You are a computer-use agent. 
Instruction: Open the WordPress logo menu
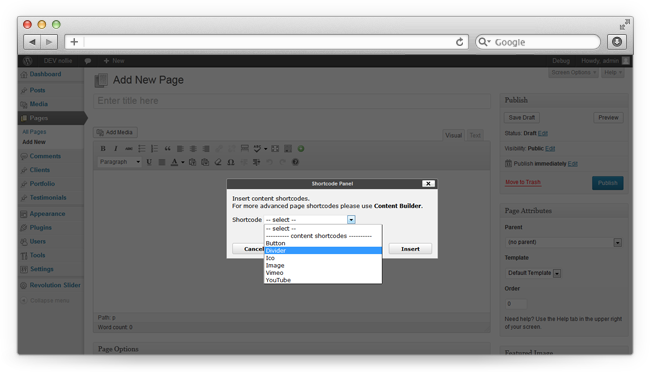(x=27, y=61)
